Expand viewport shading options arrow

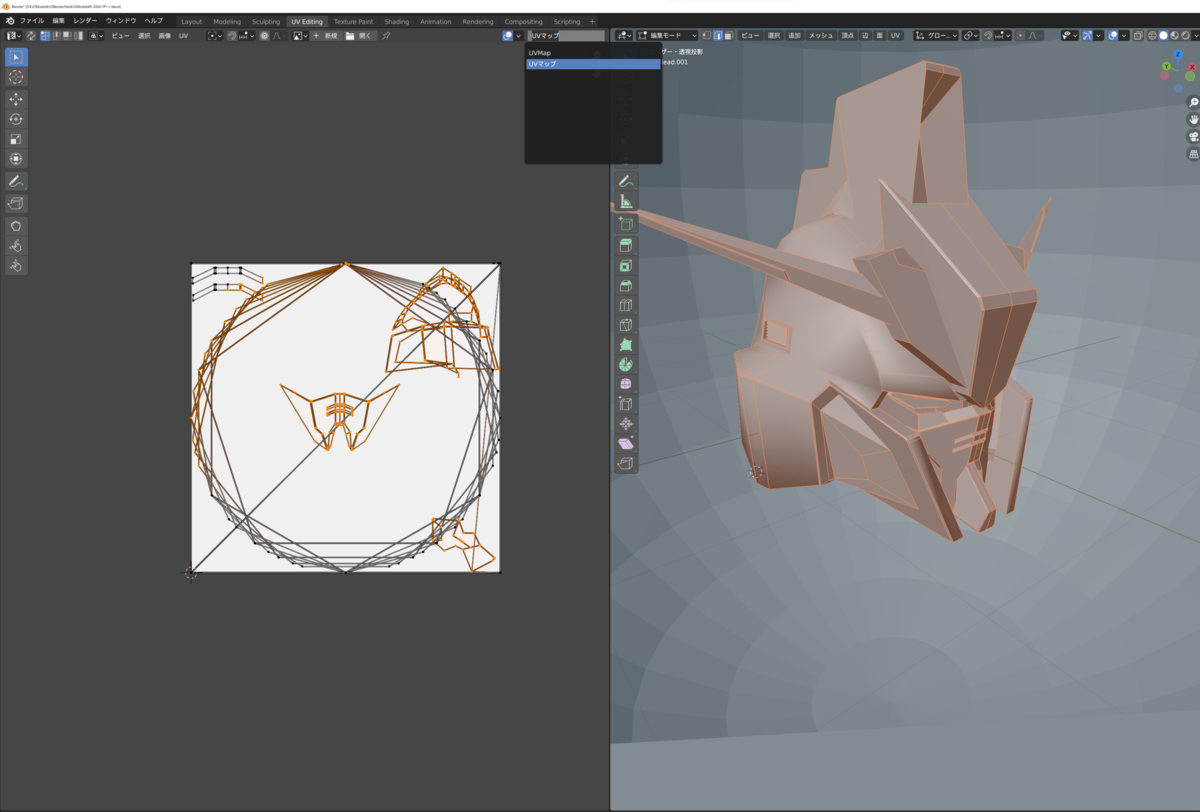tap(1195, 36)
